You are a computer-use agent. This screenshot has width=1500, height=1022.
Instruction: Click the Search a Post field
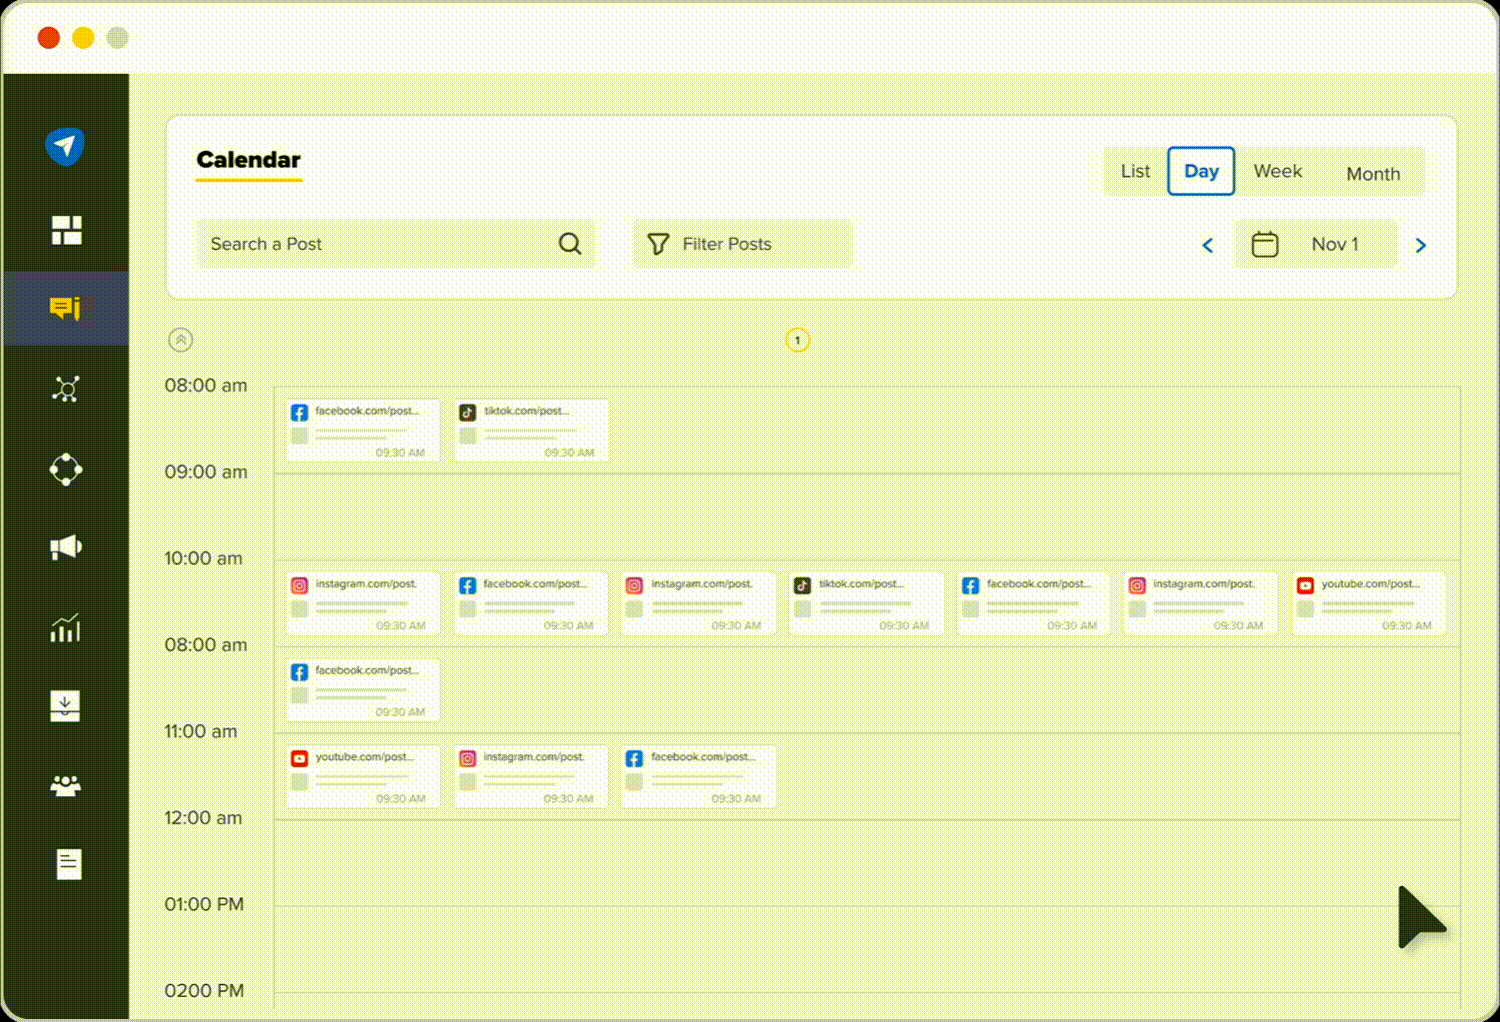[380, 244]
